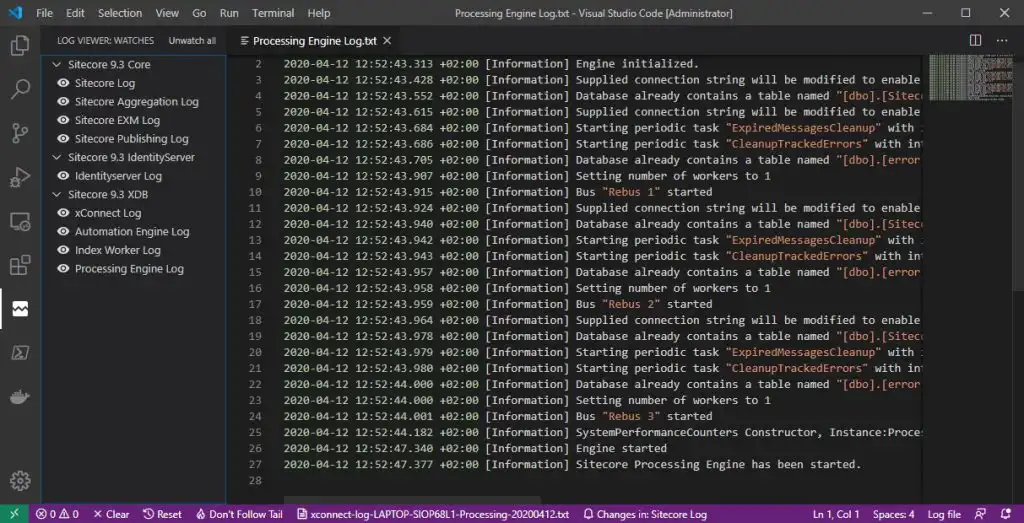Click Changes in: Sitecore Log notice

pyautogui.click(x=645, y=514)
